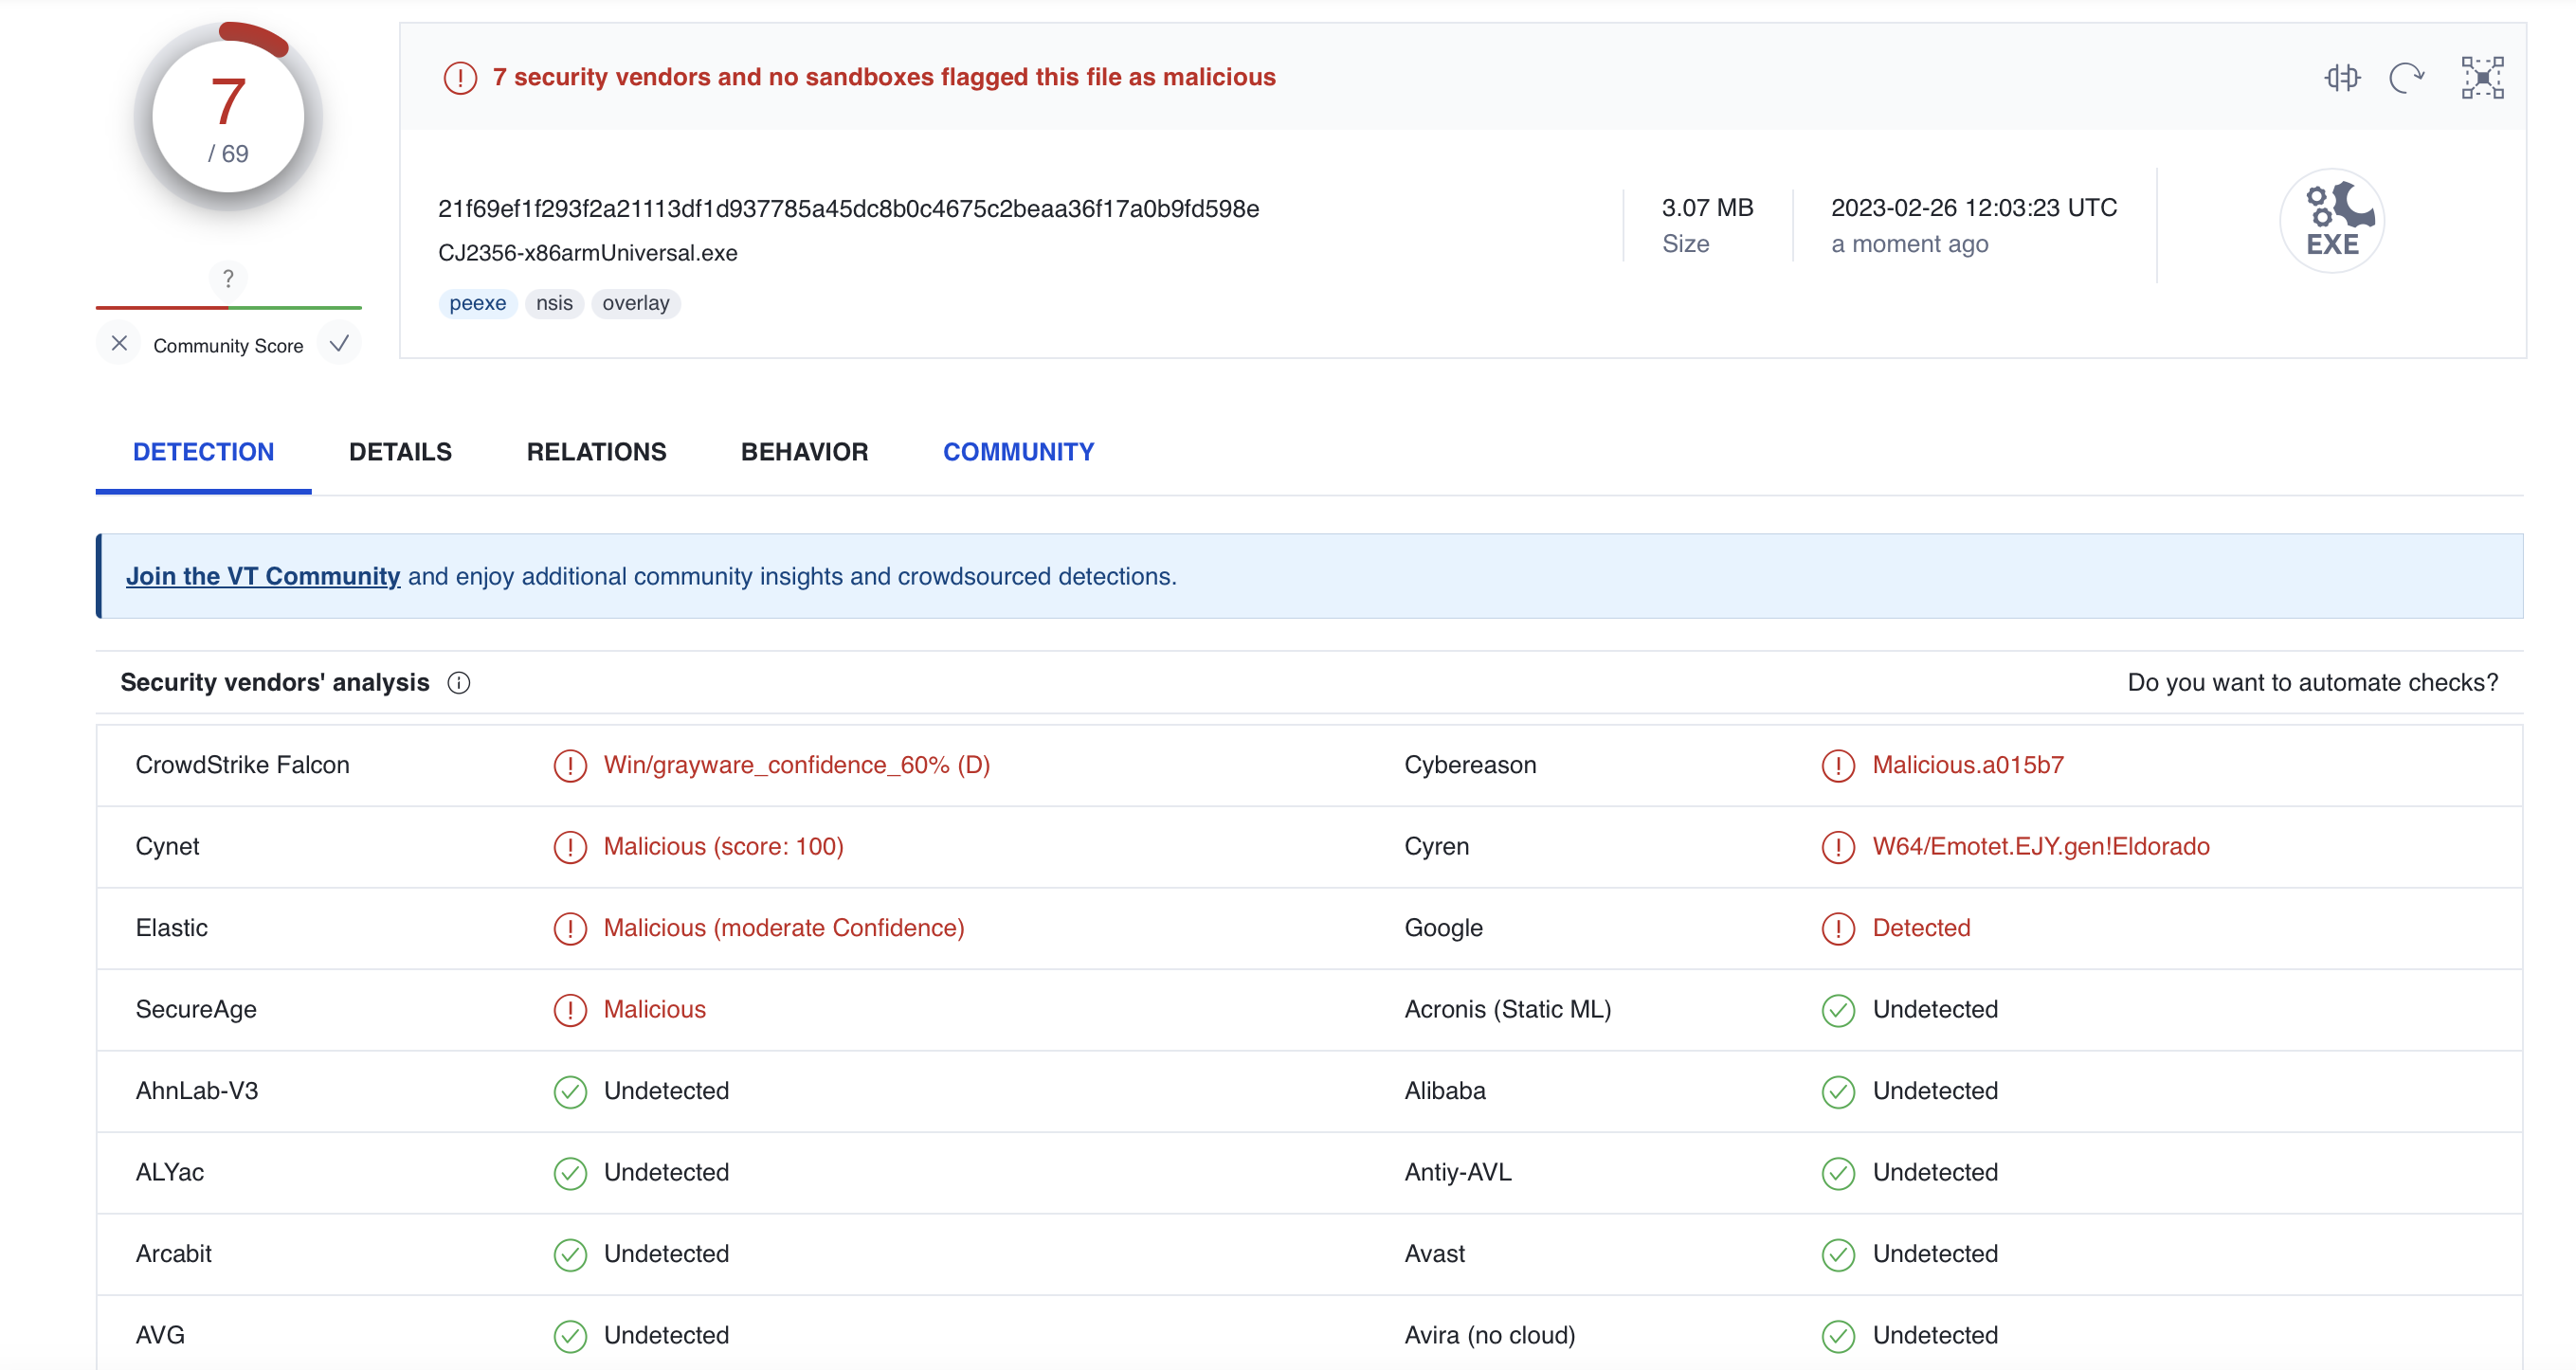Click Cynet's warning icon
The height and width of the screenshot is (1370, 2576).
(570, 847)
